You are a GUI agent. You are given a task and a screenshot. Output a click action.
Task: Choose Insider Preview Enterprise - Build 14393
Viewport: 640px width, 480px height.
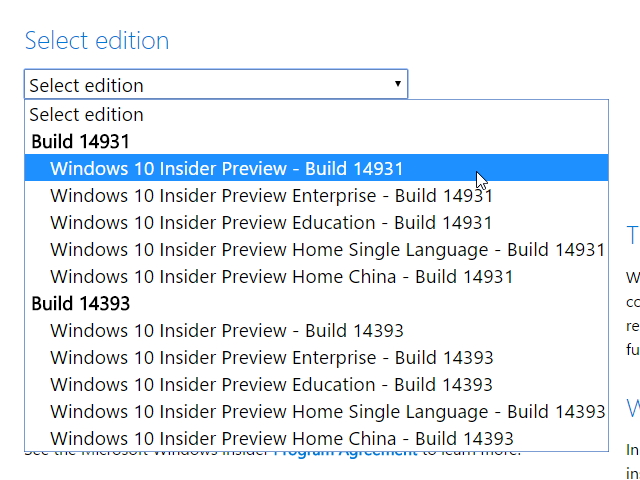[271, 357]
